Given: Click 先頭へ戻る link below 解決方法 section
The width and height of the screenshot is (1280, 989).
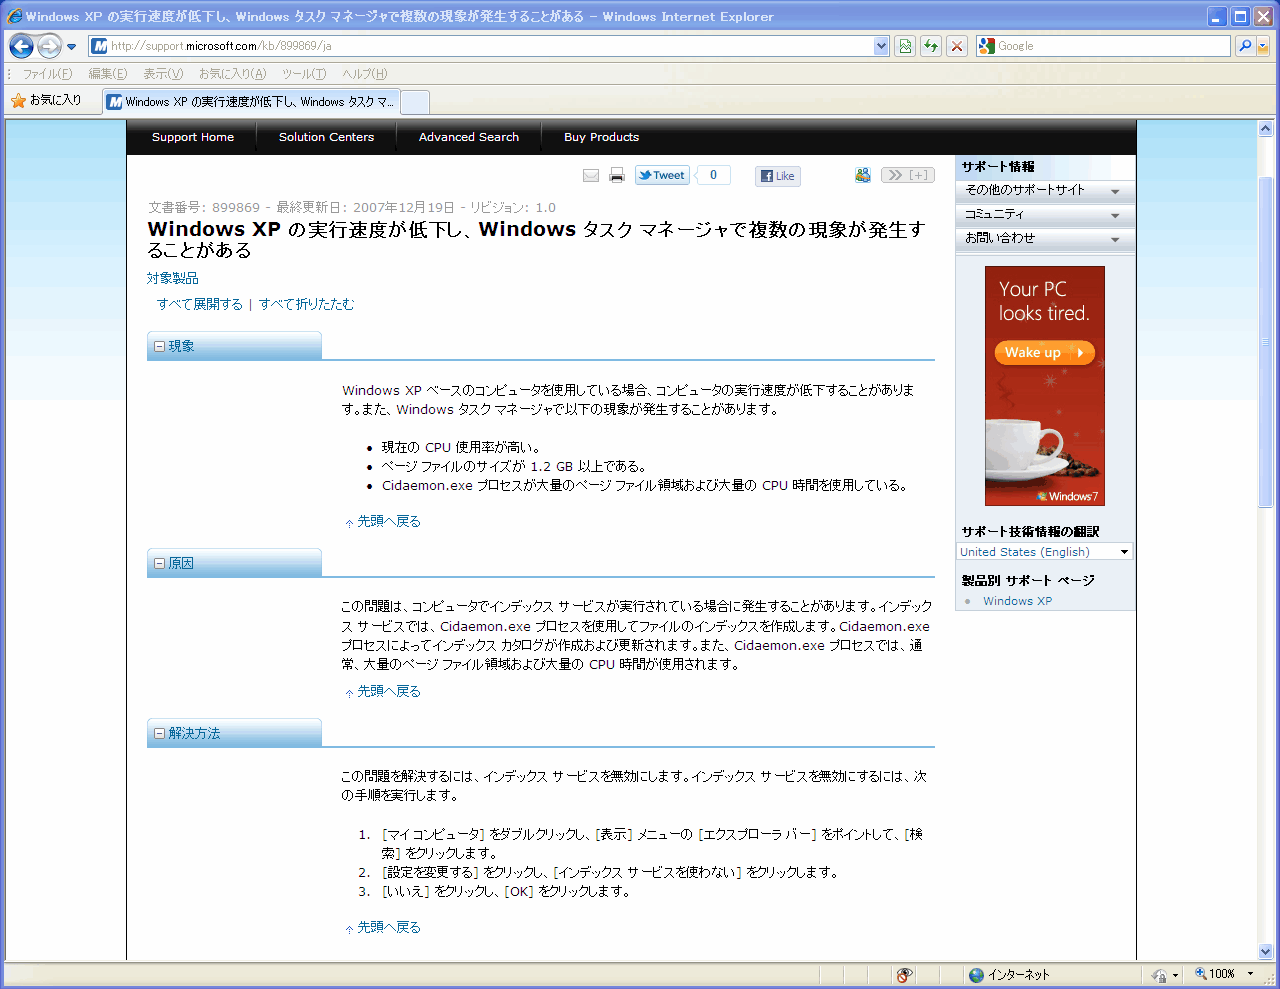Looking at the screenshot, I should 389,928.
